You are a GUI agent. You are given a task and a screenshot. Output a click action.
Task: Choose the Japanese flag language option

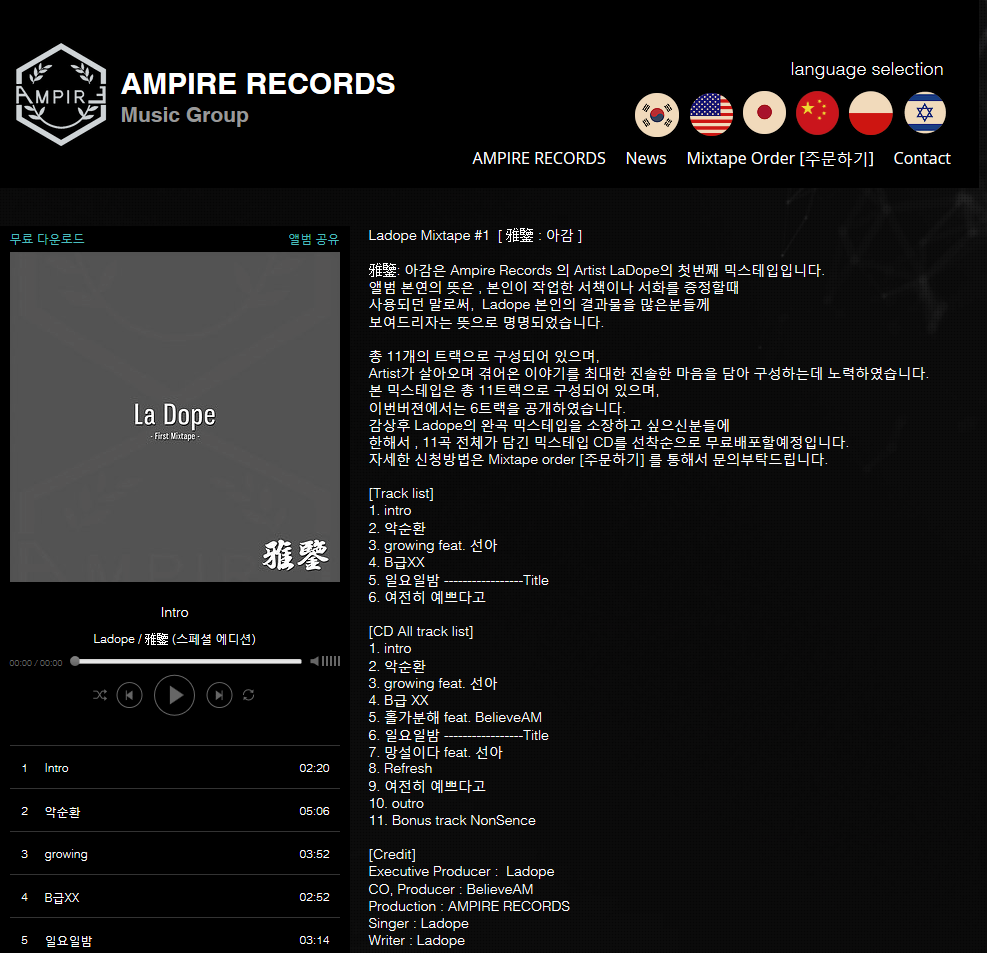pyautogui.click(x=764, y=113)
